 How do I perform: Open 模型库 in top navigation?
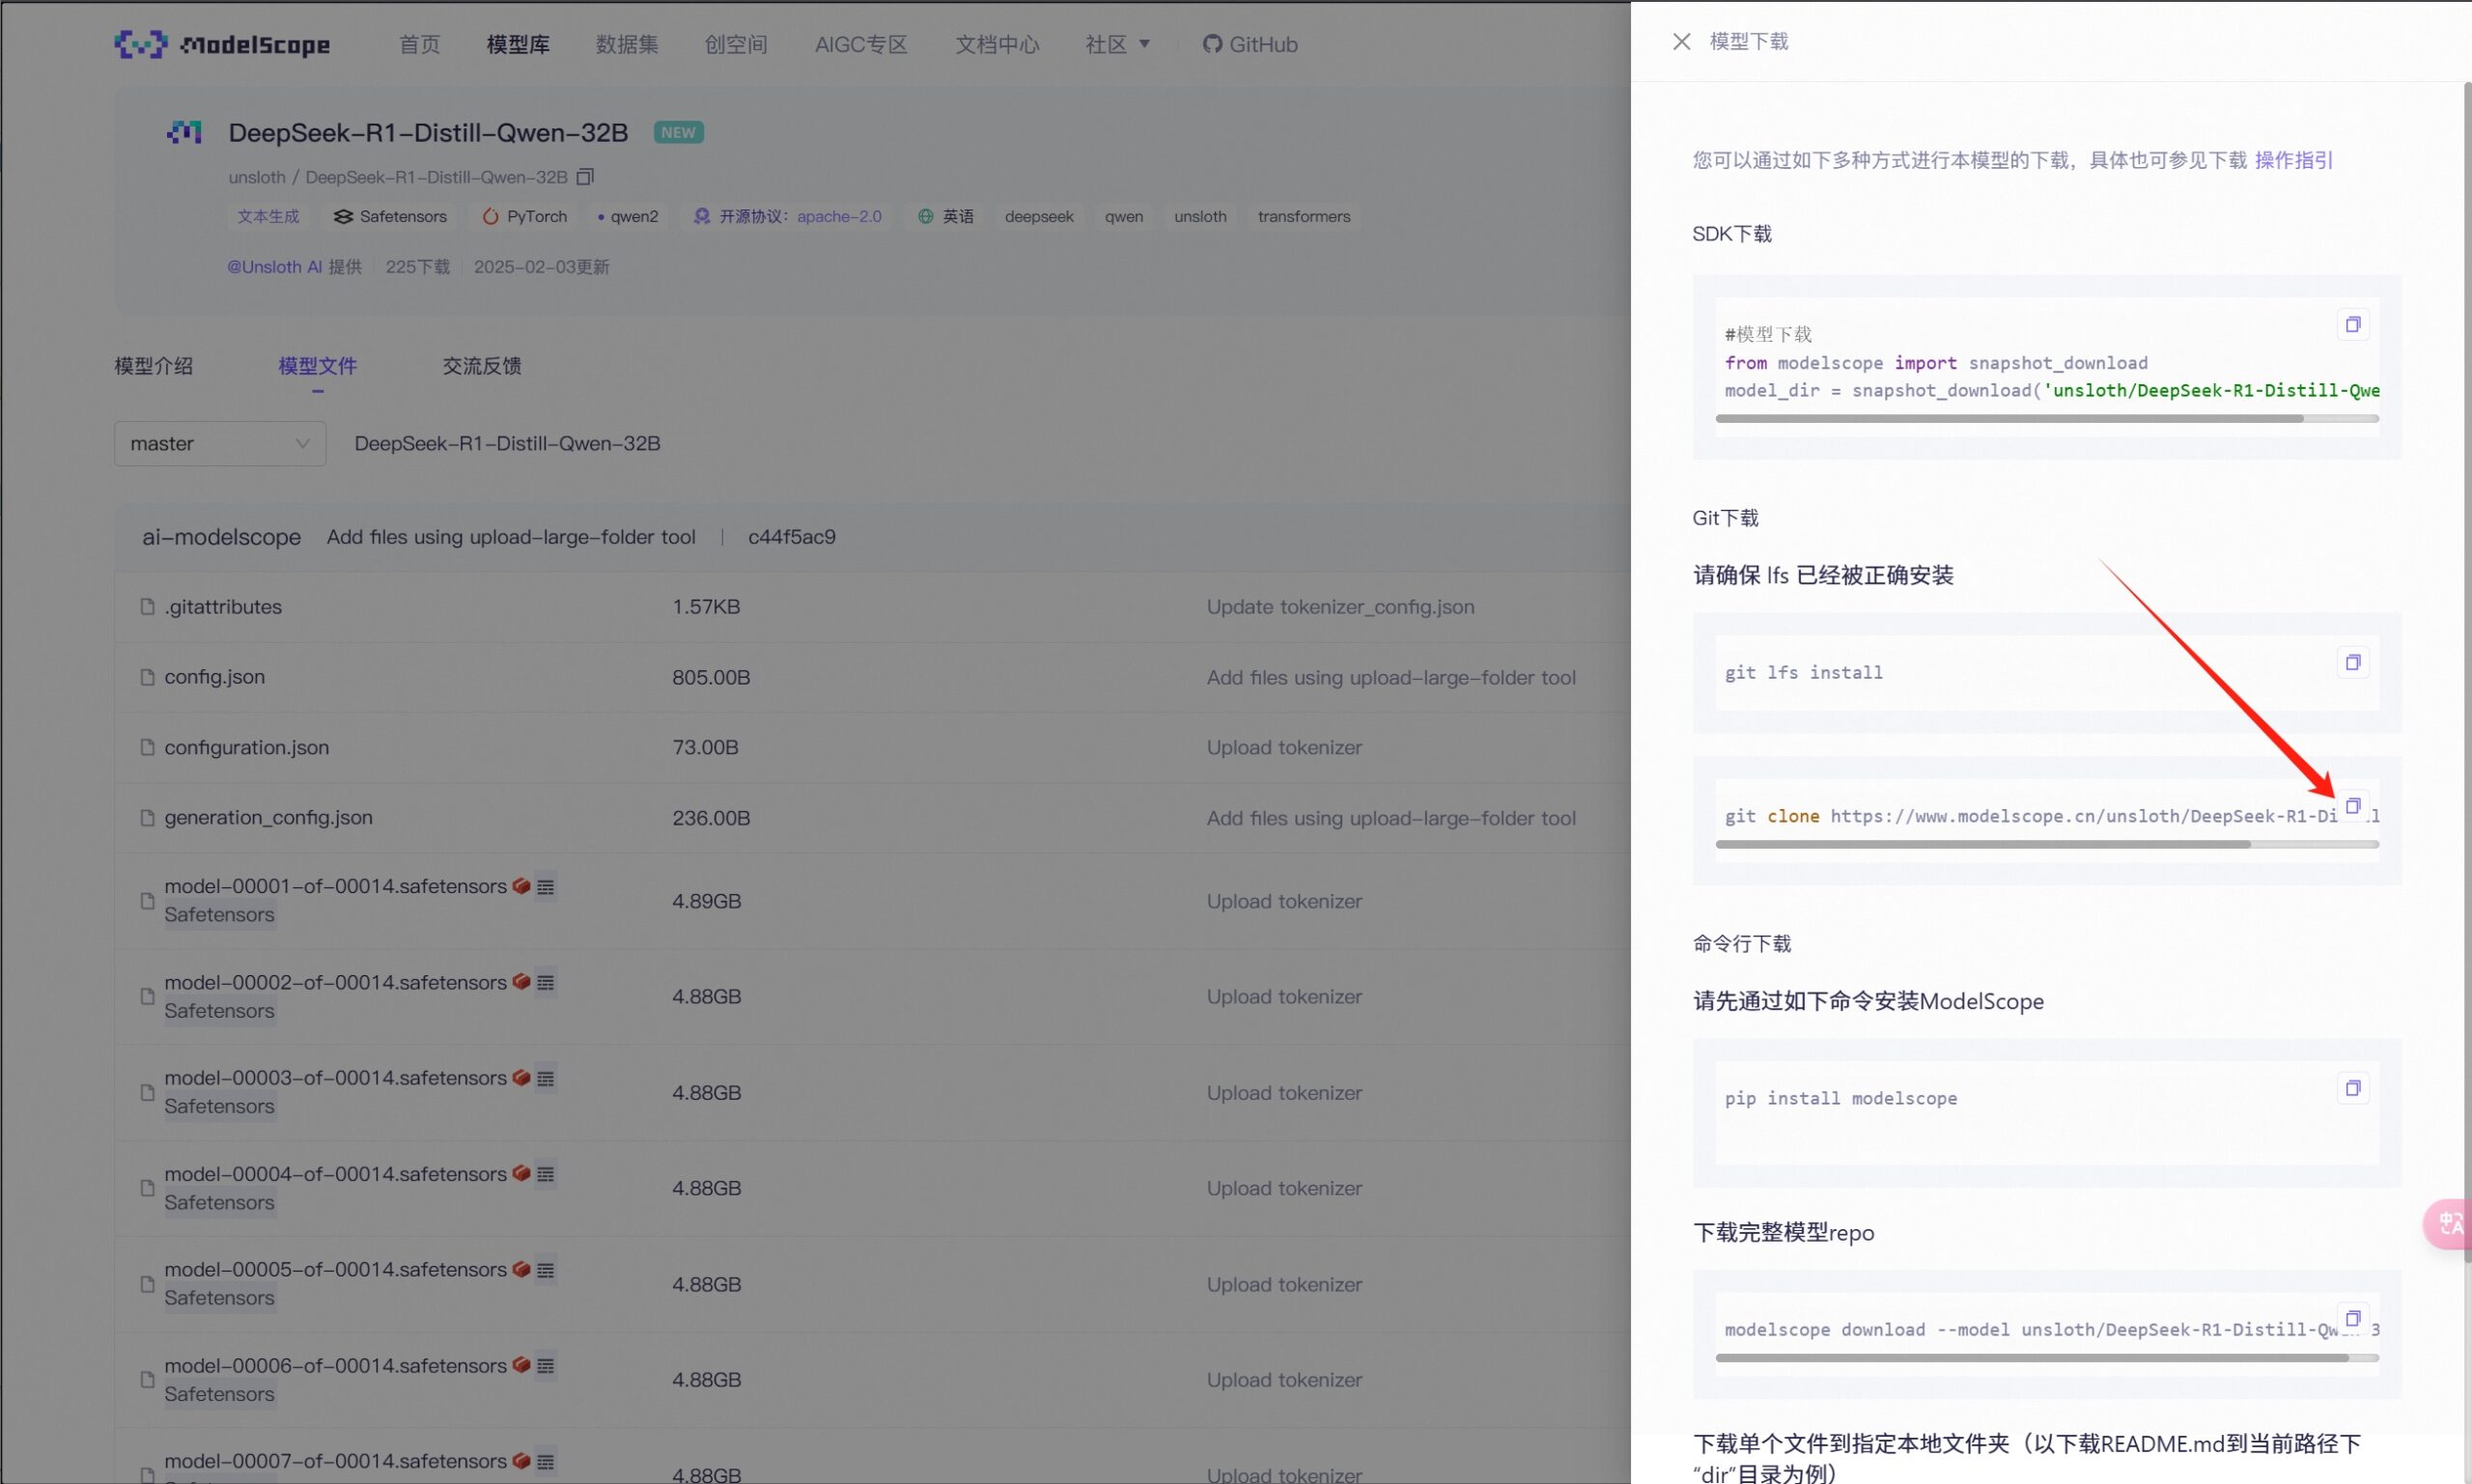pyautogui.click(x=518, y=44)
